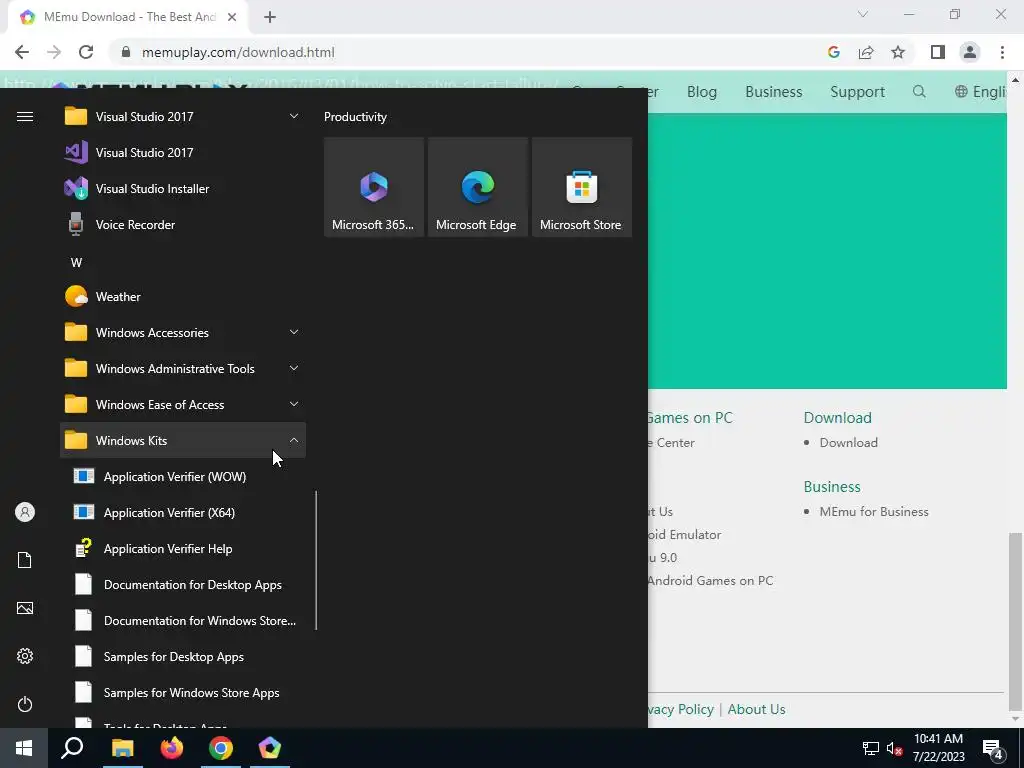Screen dimensions: 1024x768
Task: Launch Visual Studio 2017 app
Action: coord(183,153)
